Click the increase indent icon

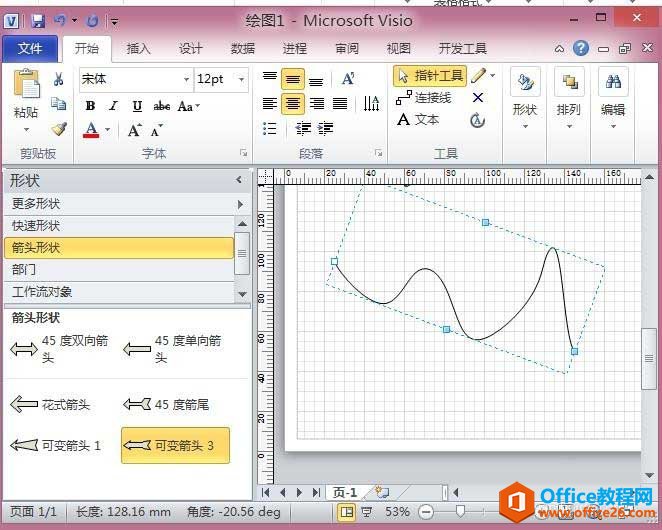coord(325,128)
